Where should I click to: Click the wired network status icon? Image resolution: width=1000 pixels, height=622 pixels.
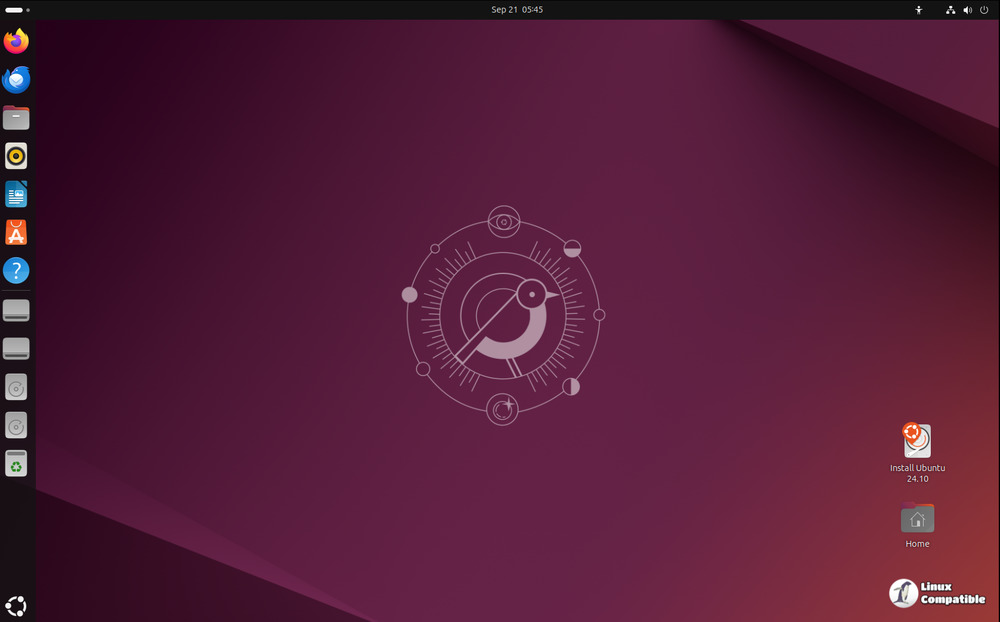pos(950,10)
